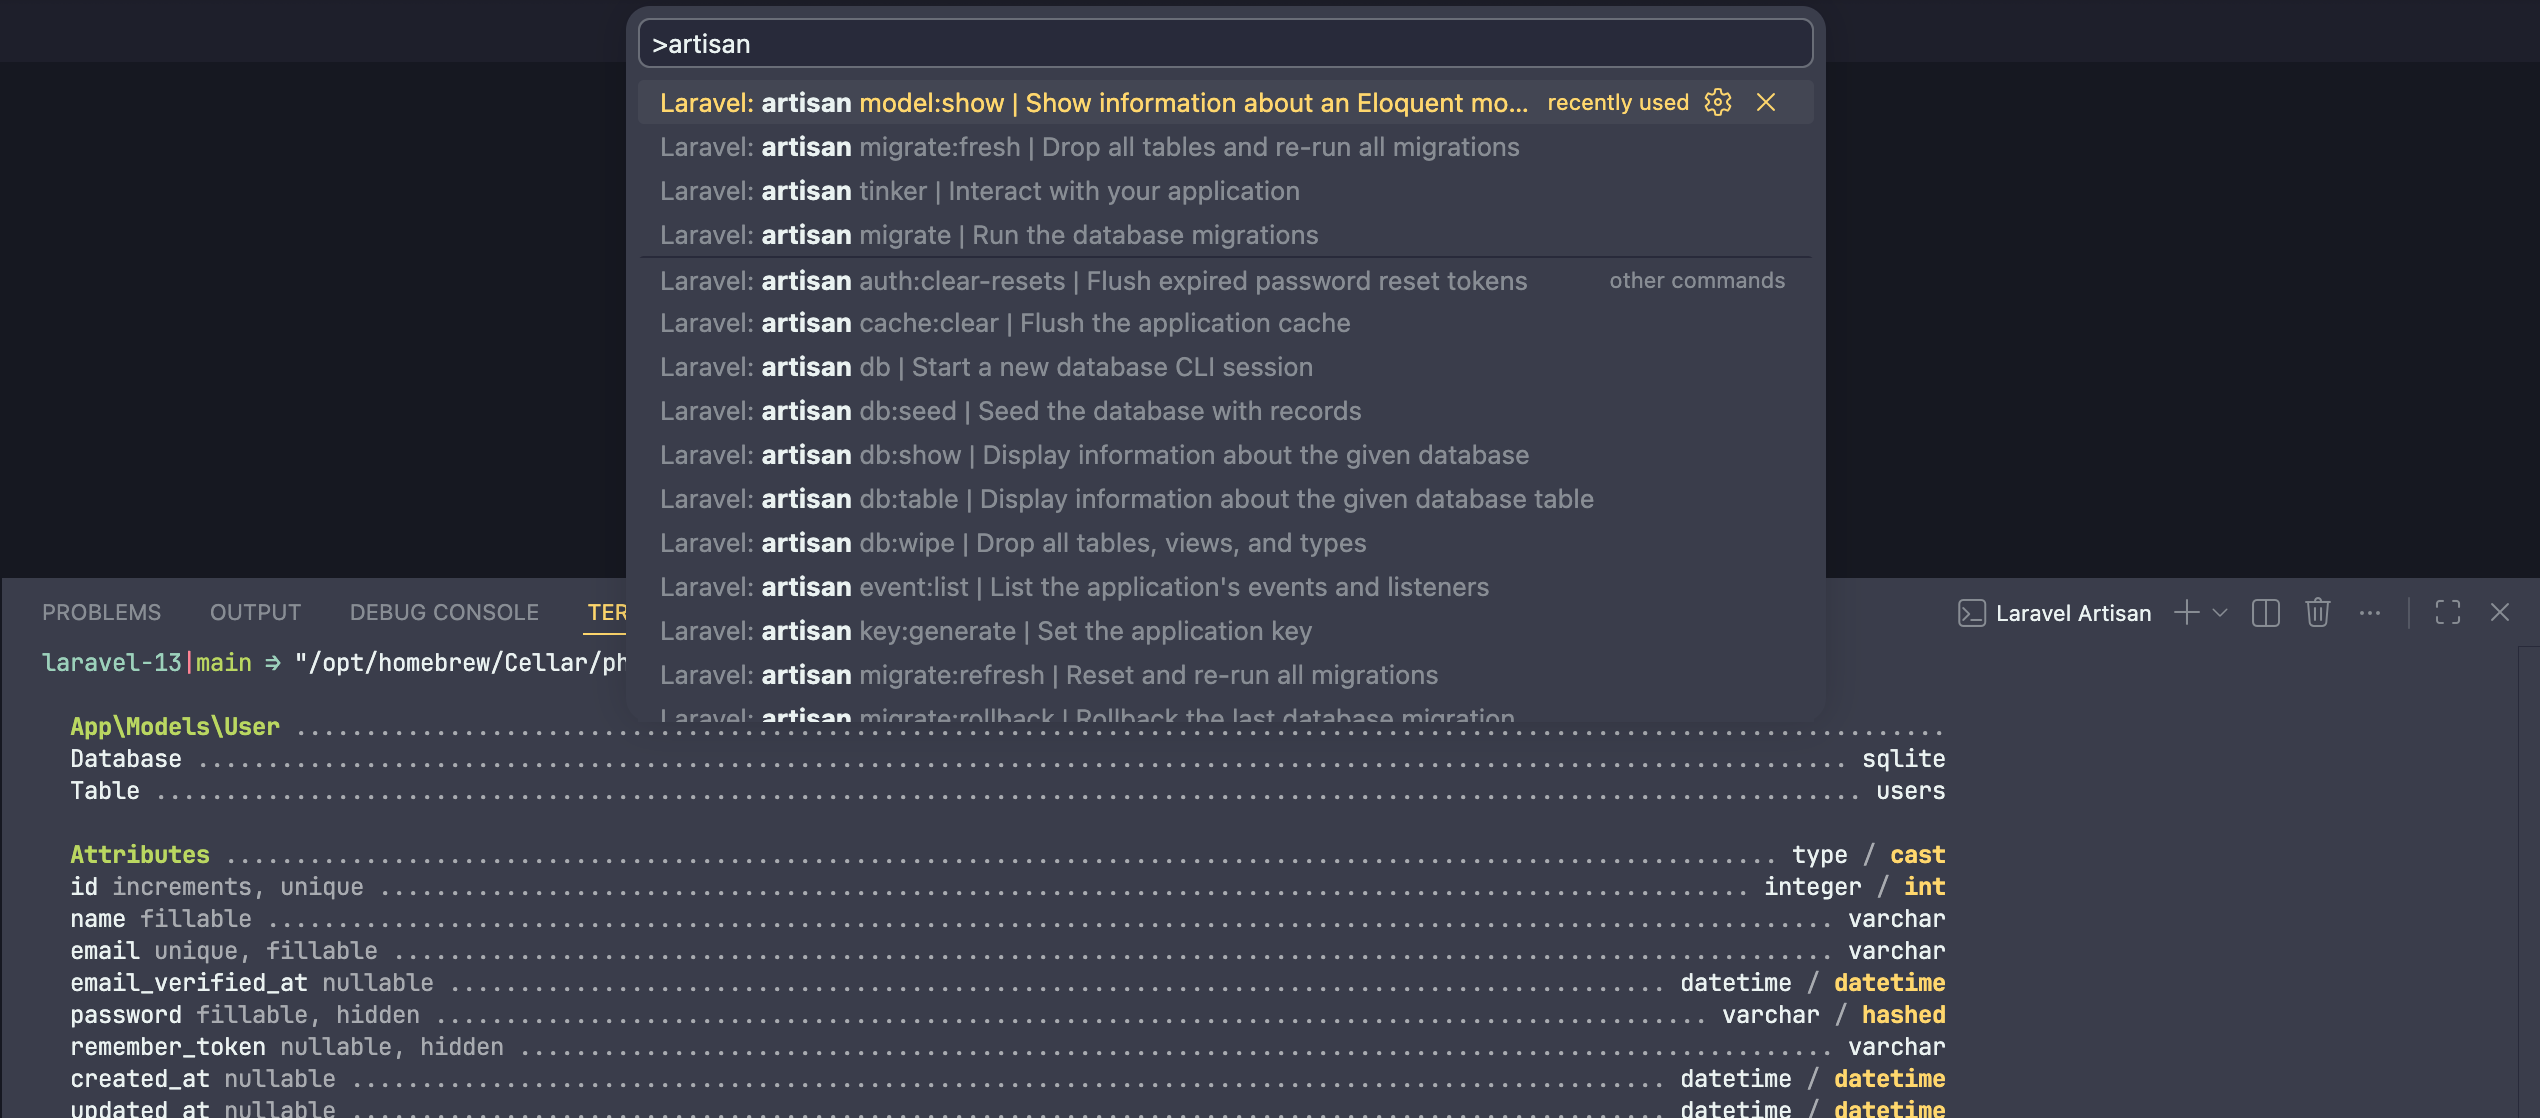Select the artisan tinker command
This screenshot has height=1118, width=2540.
click(x=979, y=191)
